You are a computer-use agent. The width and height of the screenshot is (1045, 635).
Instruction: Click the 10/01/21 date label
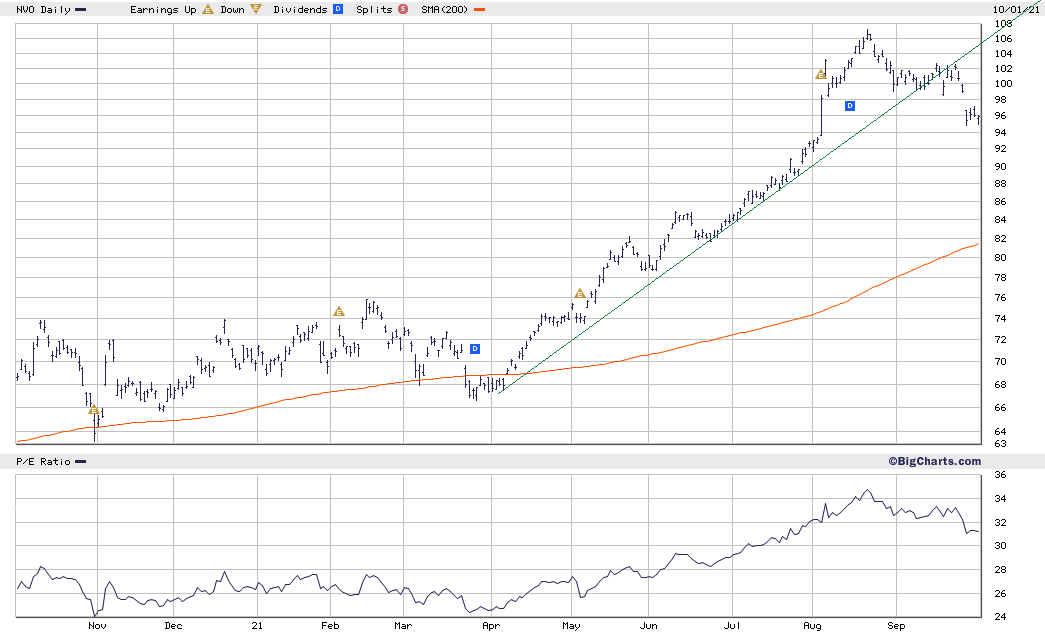[x=1016, y=9]
